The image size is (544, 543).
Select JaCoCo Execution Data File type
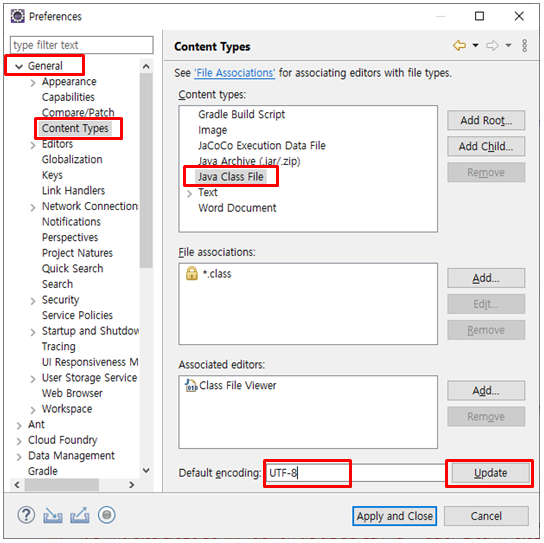coord(262,145)
